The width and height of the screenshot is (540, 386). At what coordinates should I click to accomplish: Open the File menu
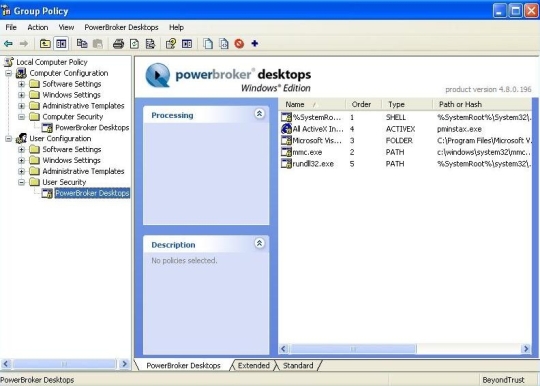(x=11, y=27)
